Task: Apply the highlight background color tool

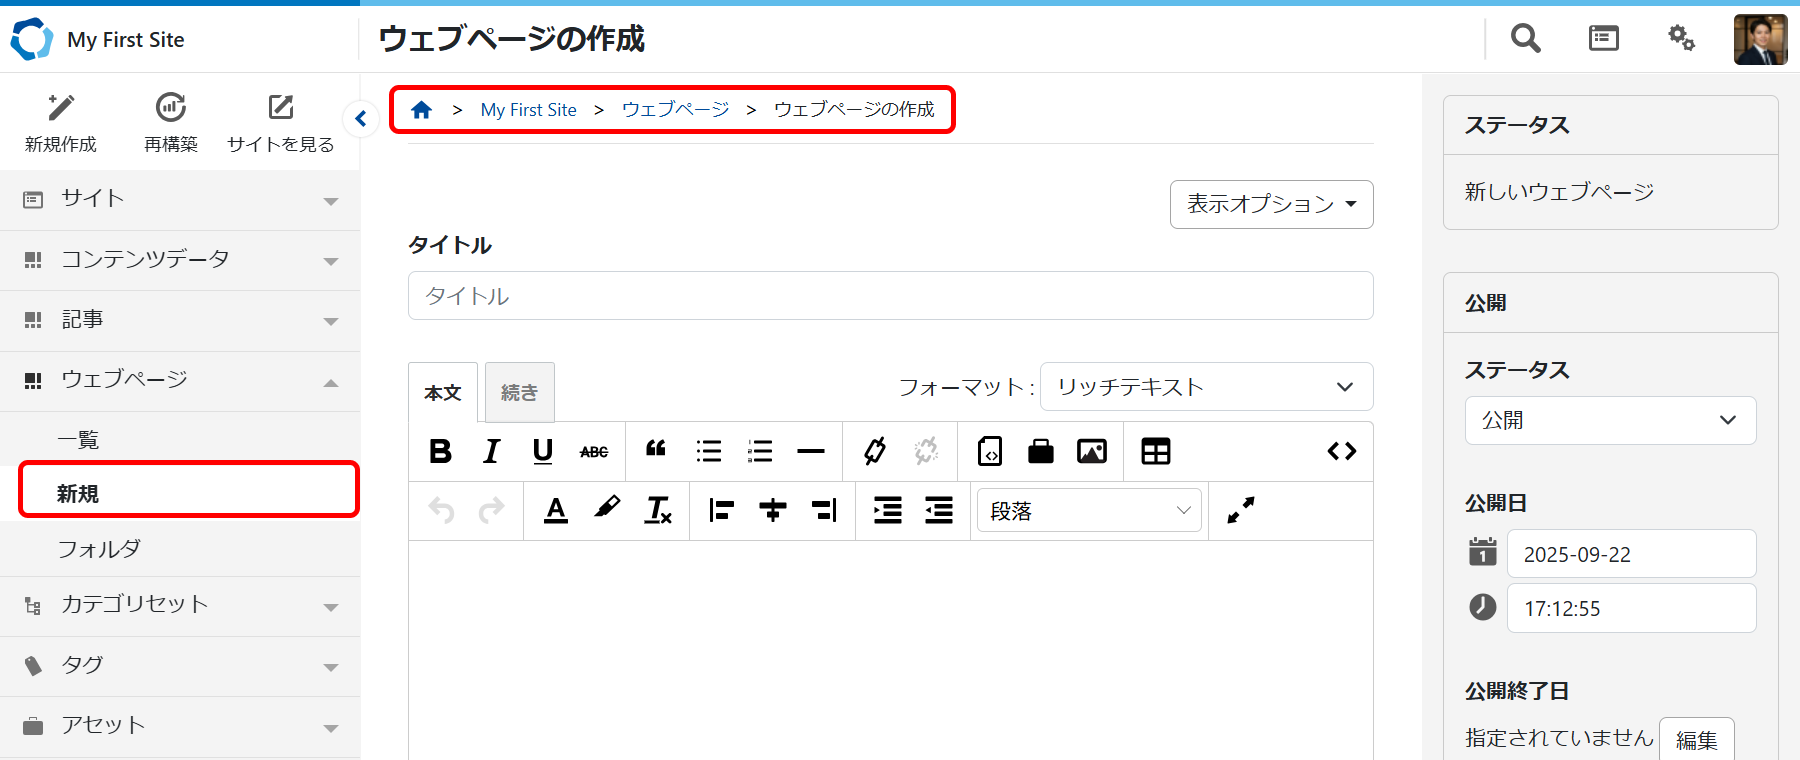Action: pyautogui.click(x=606, y=509)
